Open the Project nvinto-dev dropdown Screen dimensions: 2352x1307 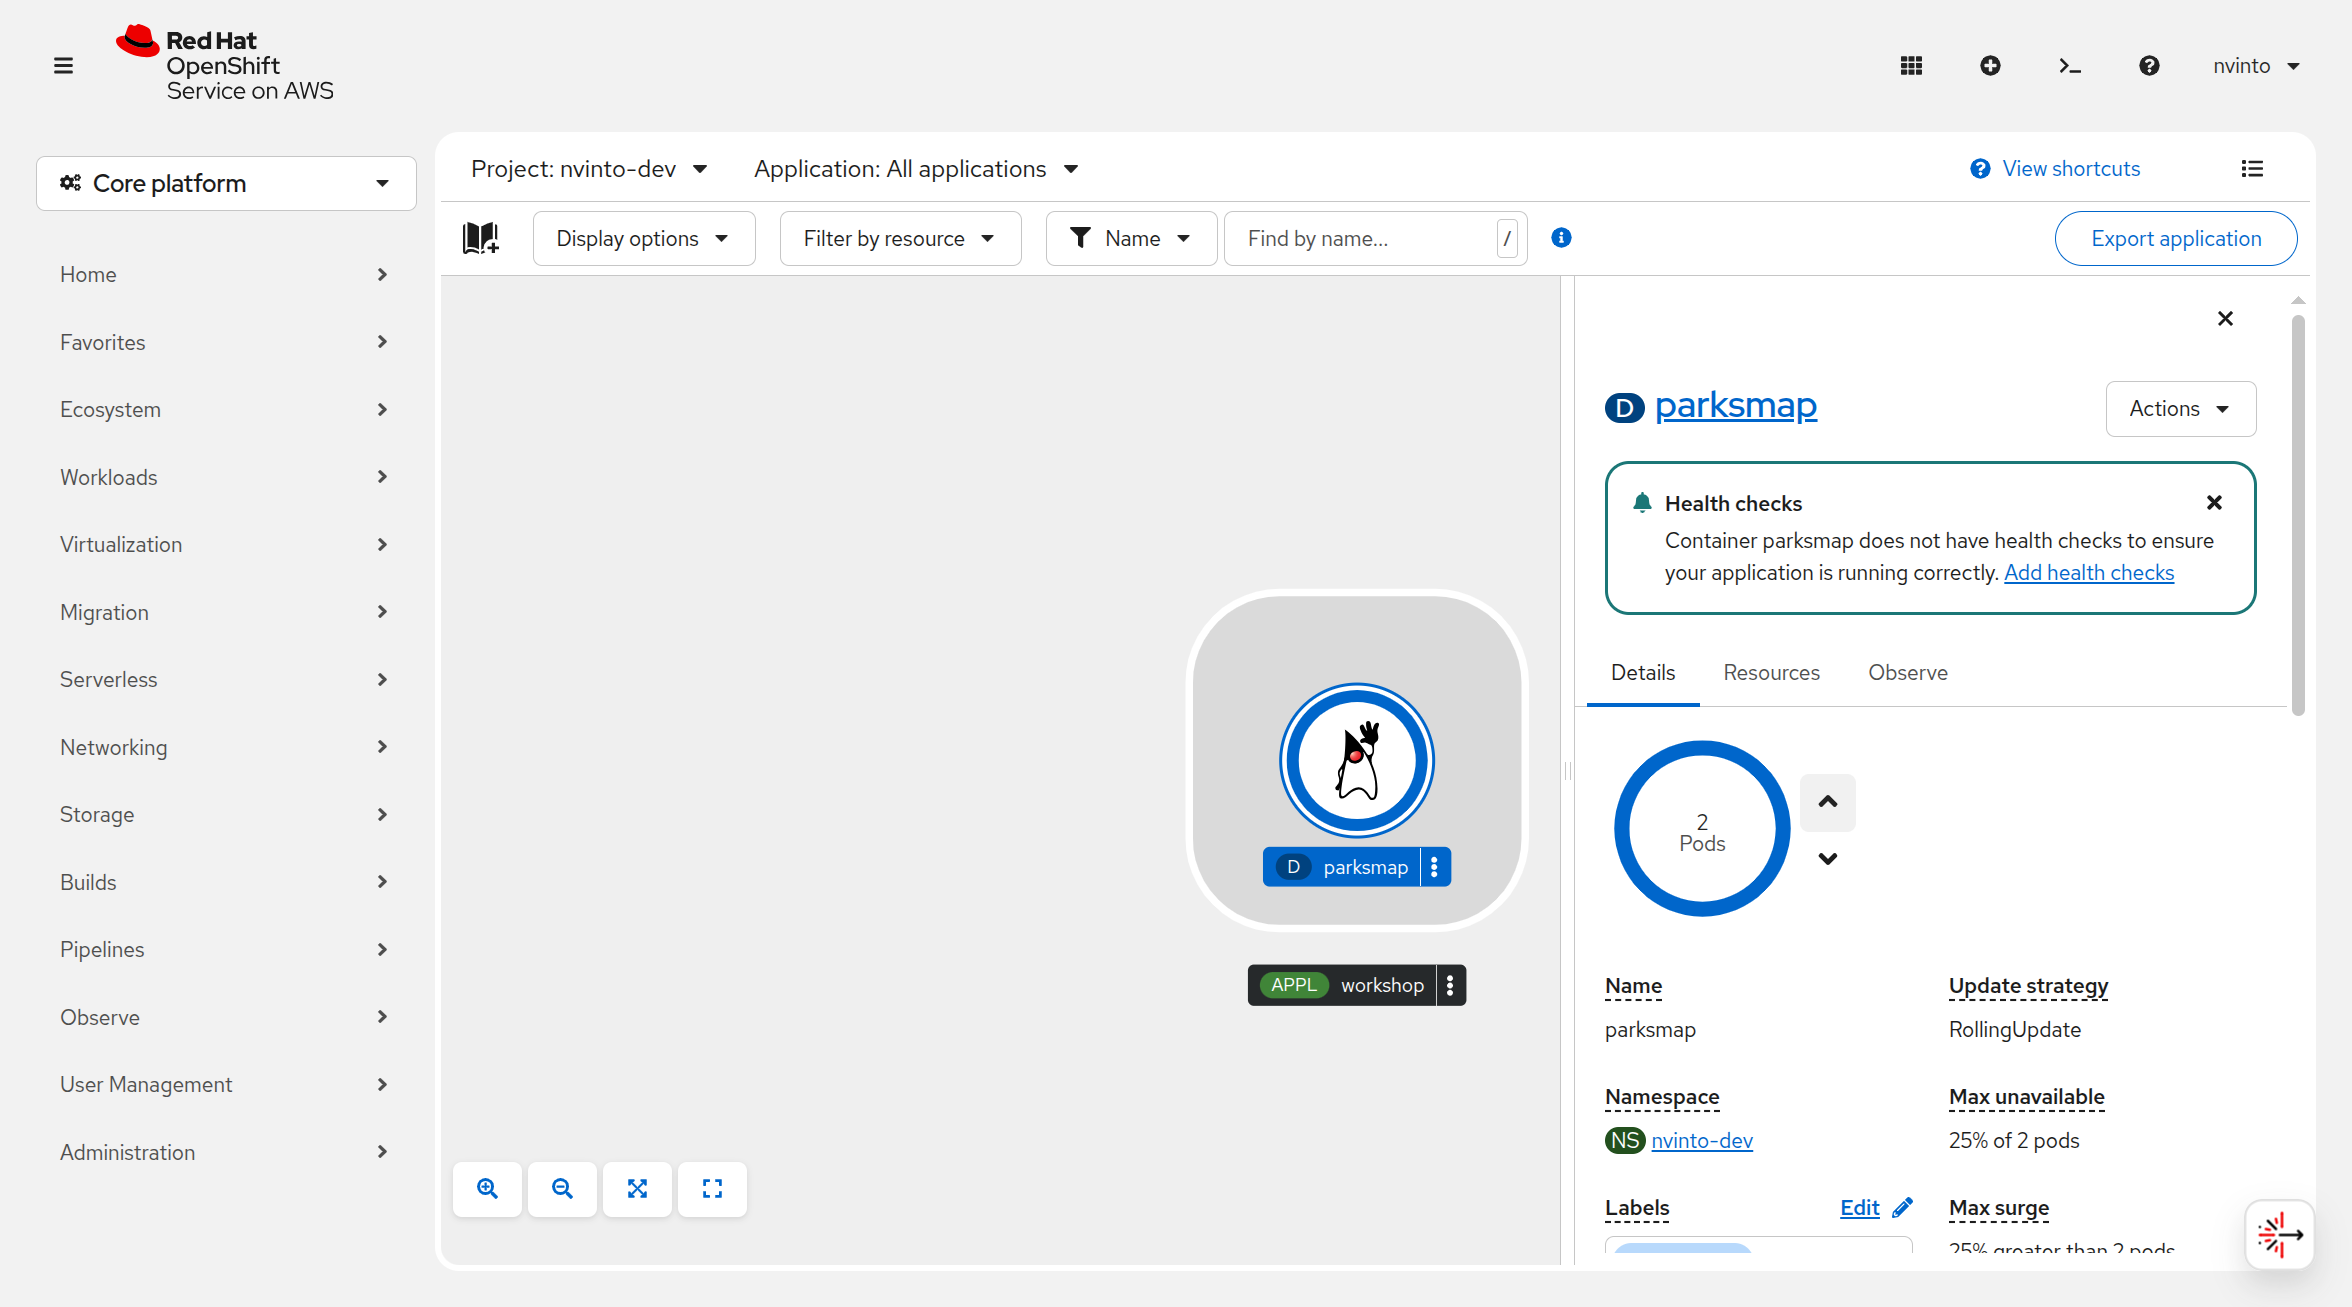pyautogui.click(x=589, y=169)
